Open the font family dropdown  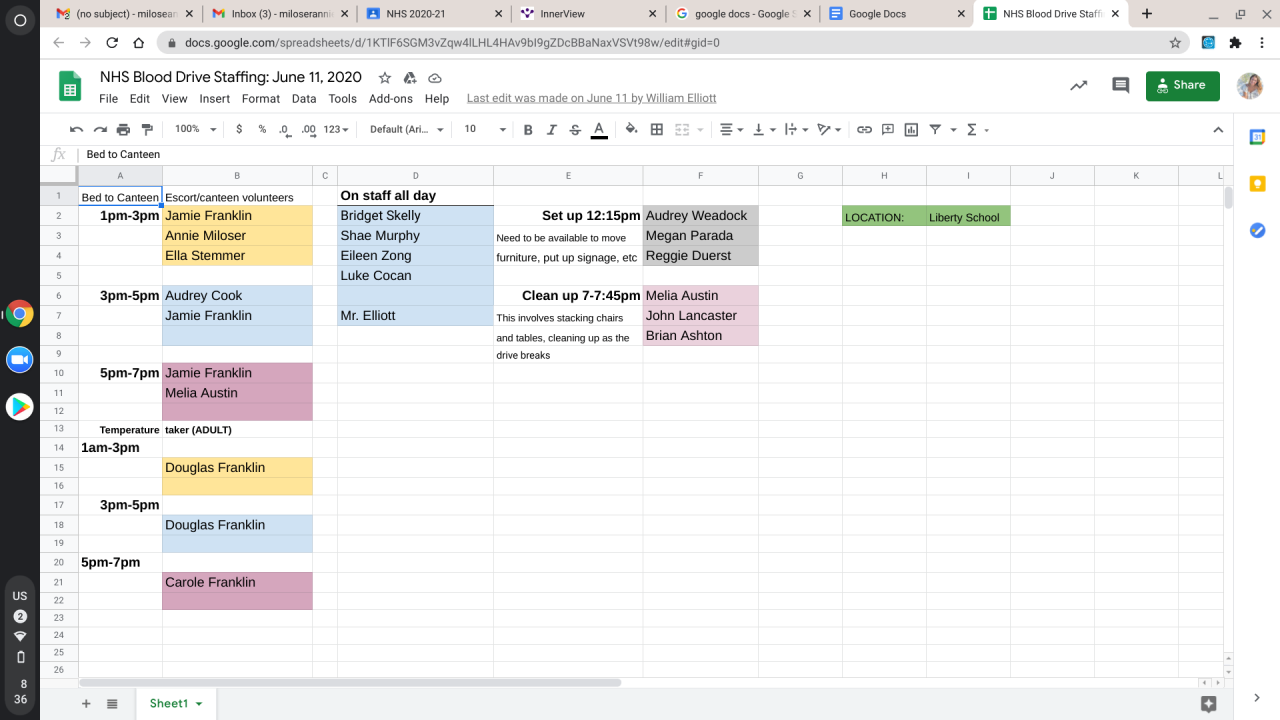407,129
